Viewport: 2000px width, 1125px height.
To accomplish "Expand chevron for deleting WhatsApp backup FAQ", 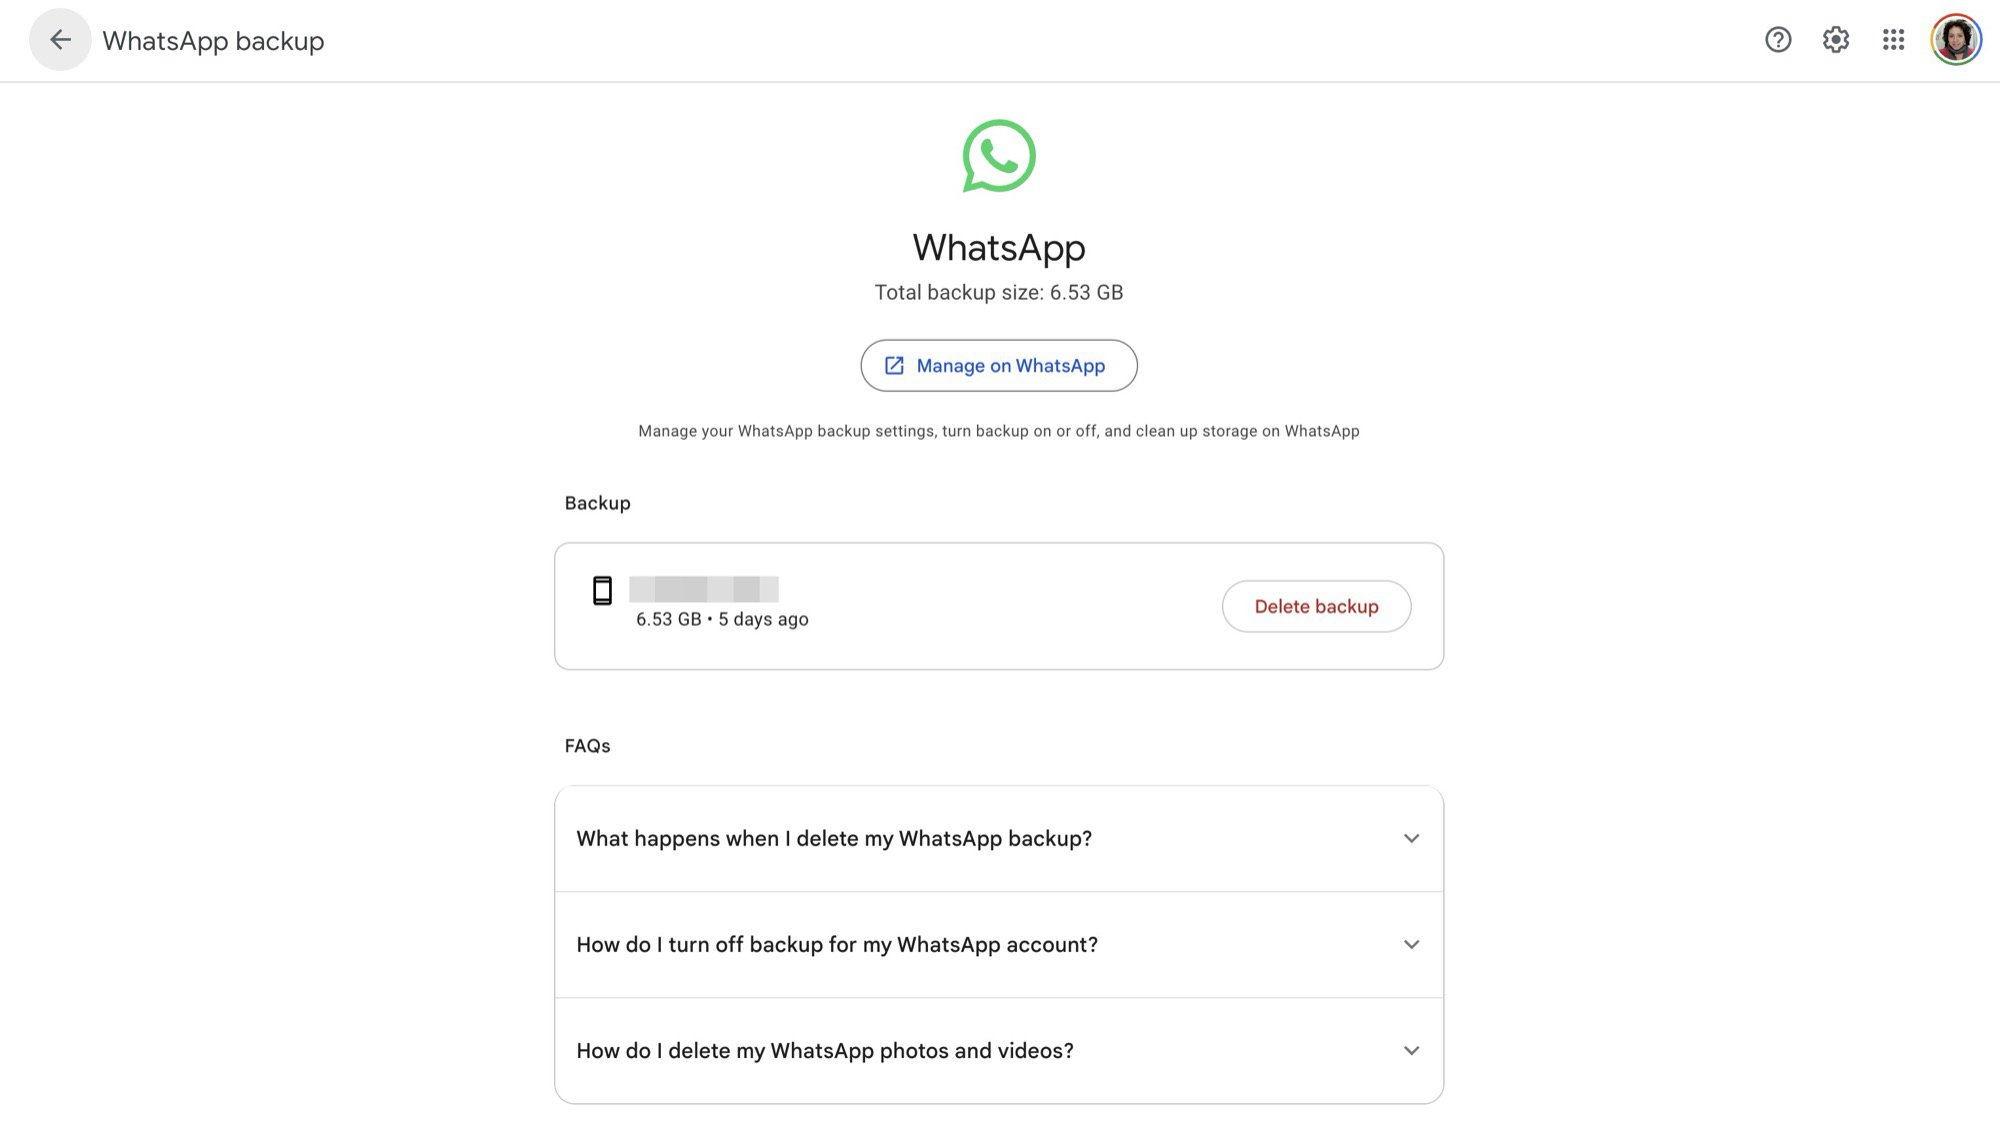I will pyautogui.click(x=1411, y=838).
